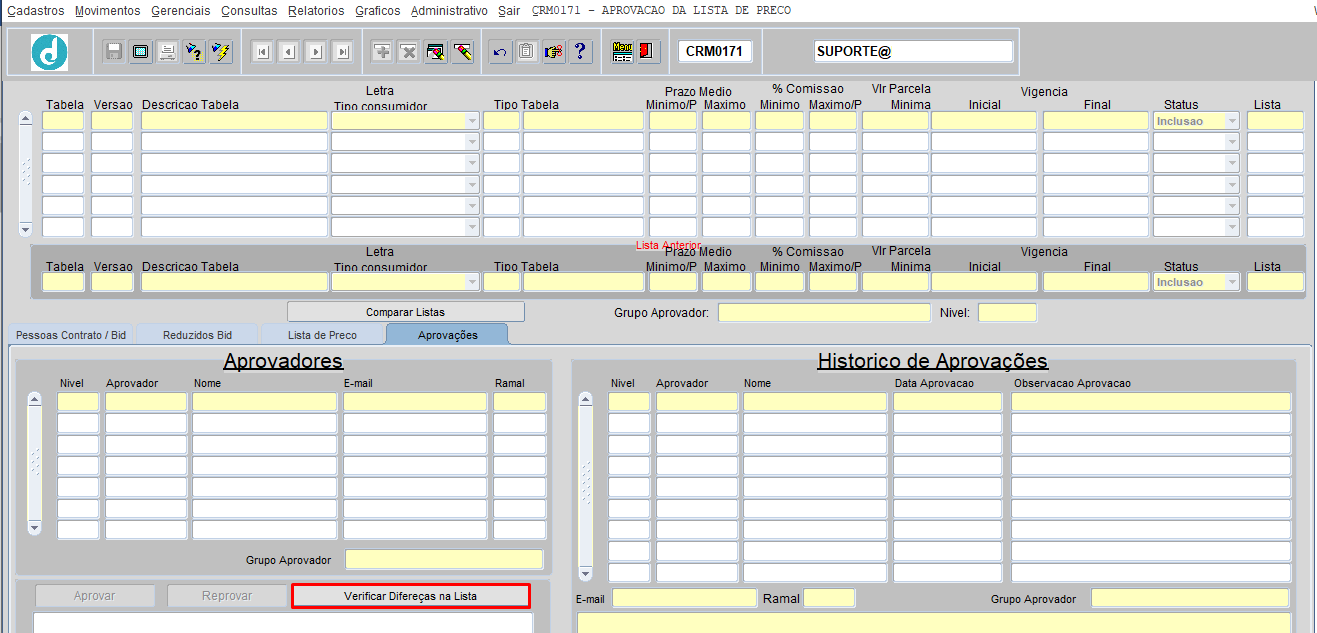Click the enter-query flashlight with question mark icon

(x=195, y=52)
